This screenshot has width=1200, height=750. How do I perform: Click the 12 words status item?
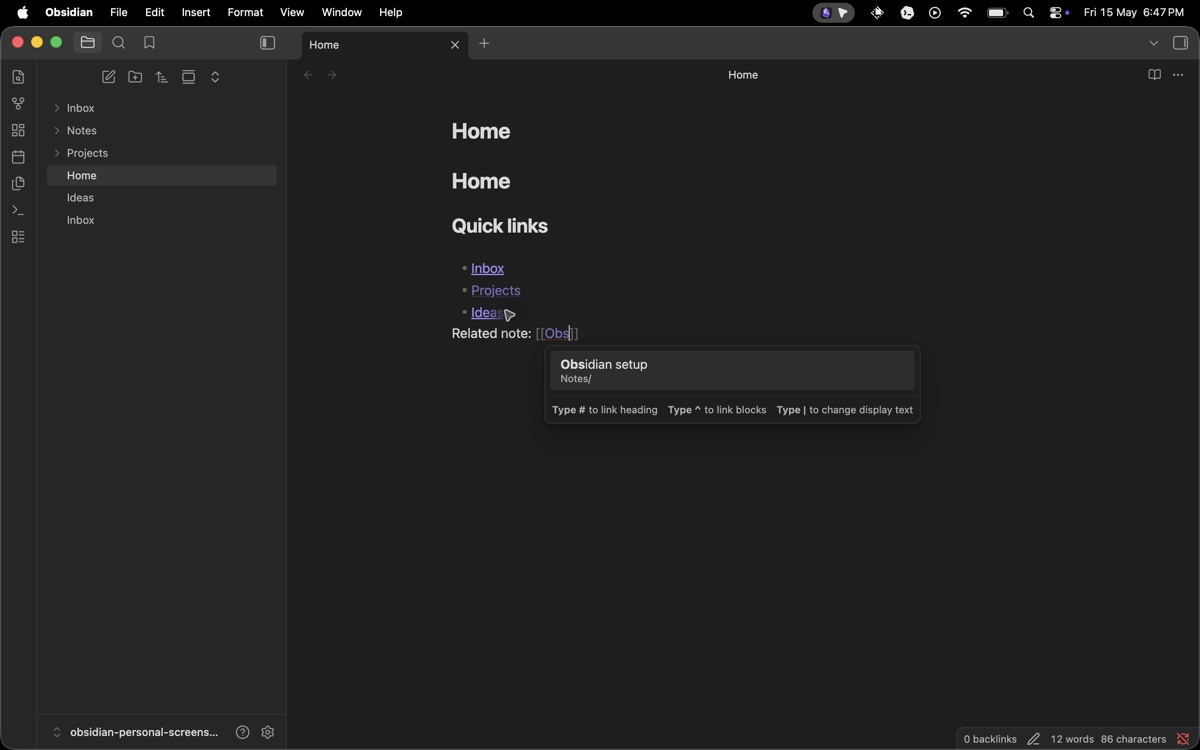(x=1072, y=739)
